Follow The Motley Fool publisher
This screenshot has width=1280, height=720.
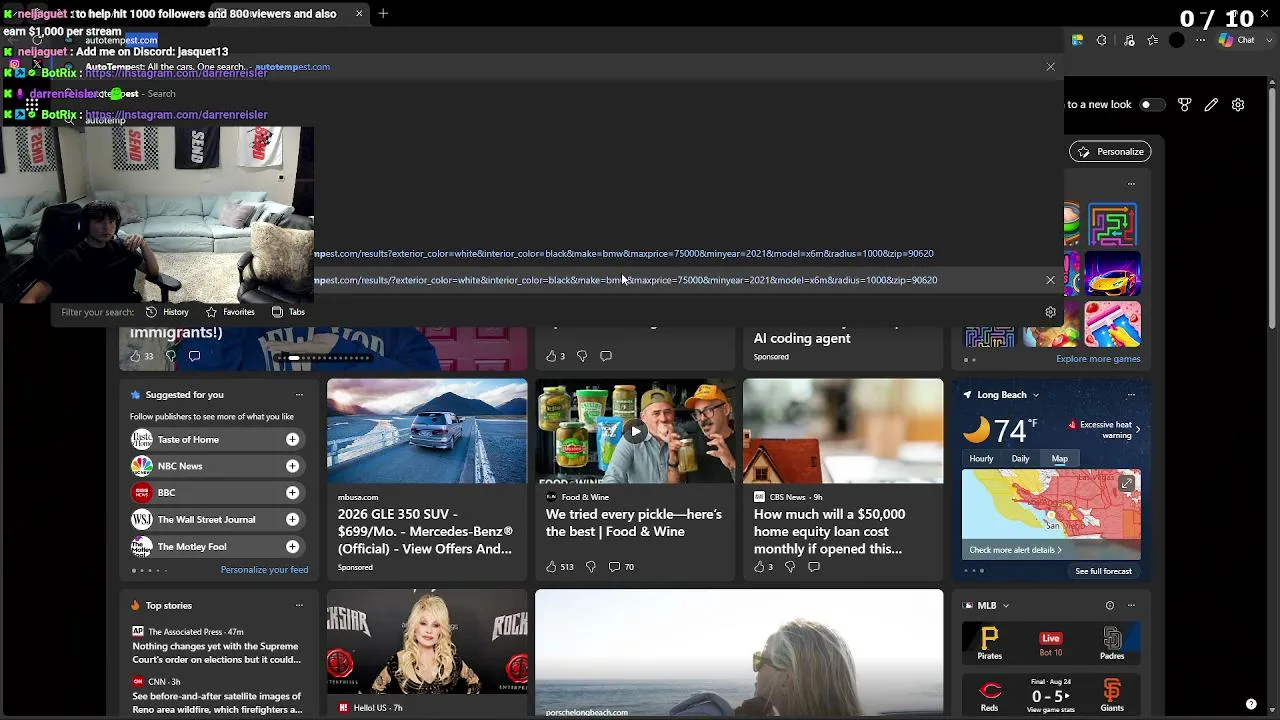tap(292, 546)
